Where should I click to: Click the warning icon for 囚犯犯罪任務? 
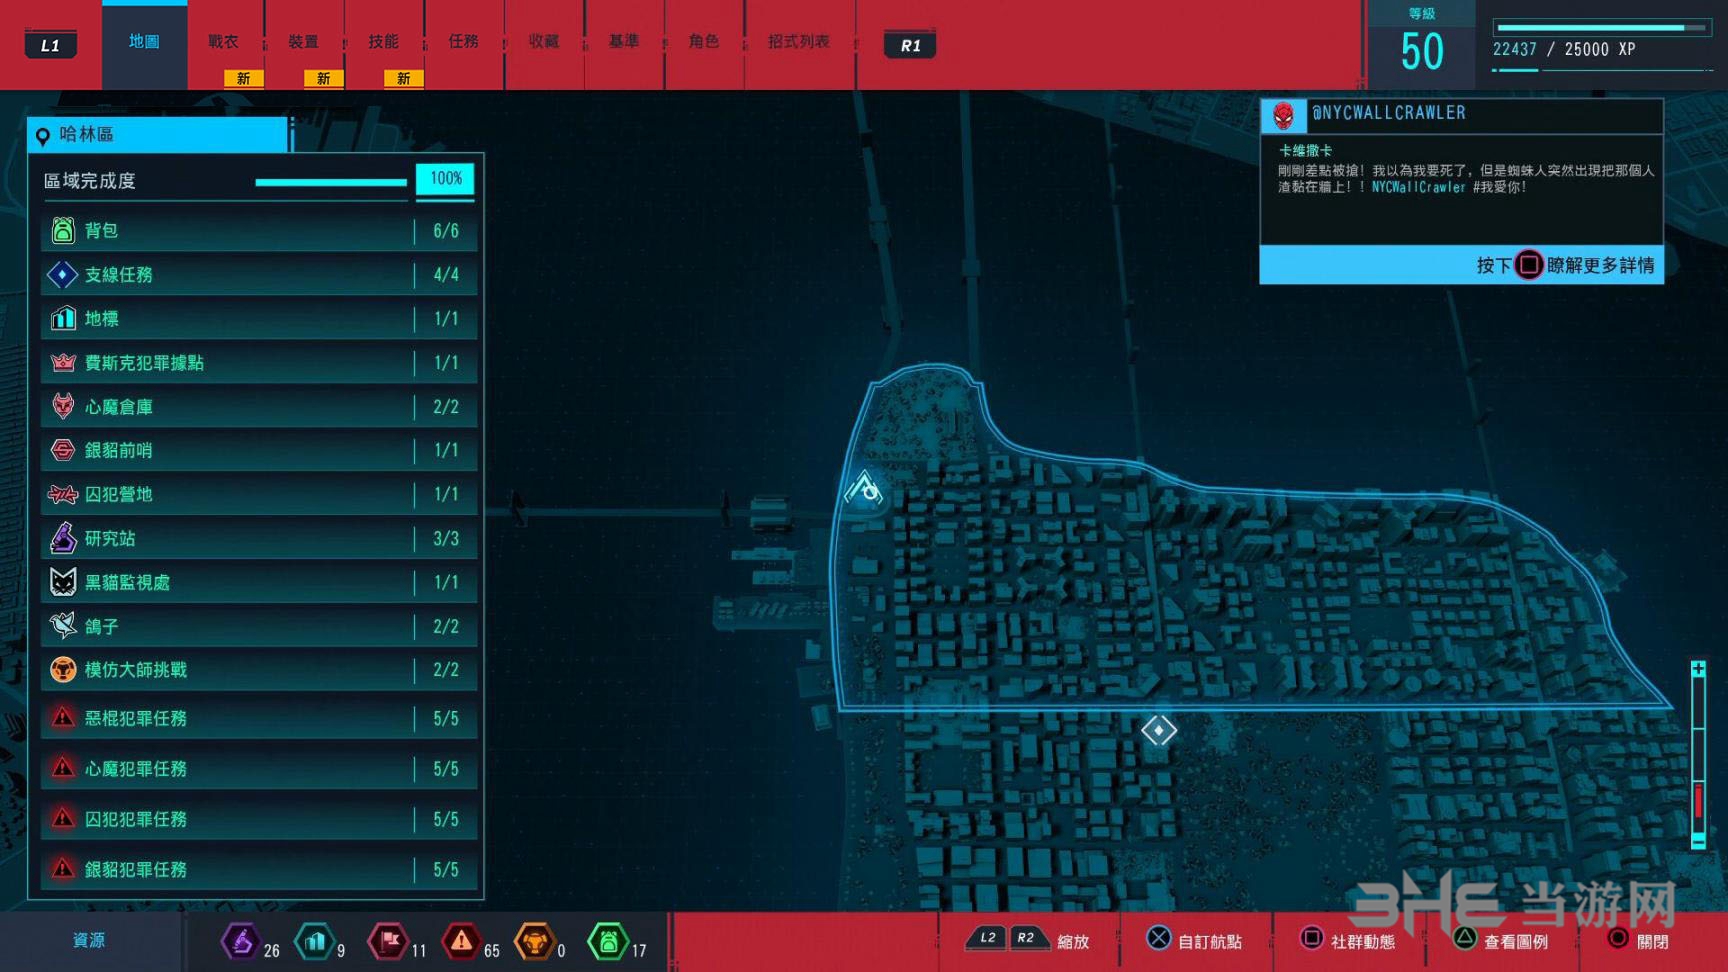pos(63,819)
